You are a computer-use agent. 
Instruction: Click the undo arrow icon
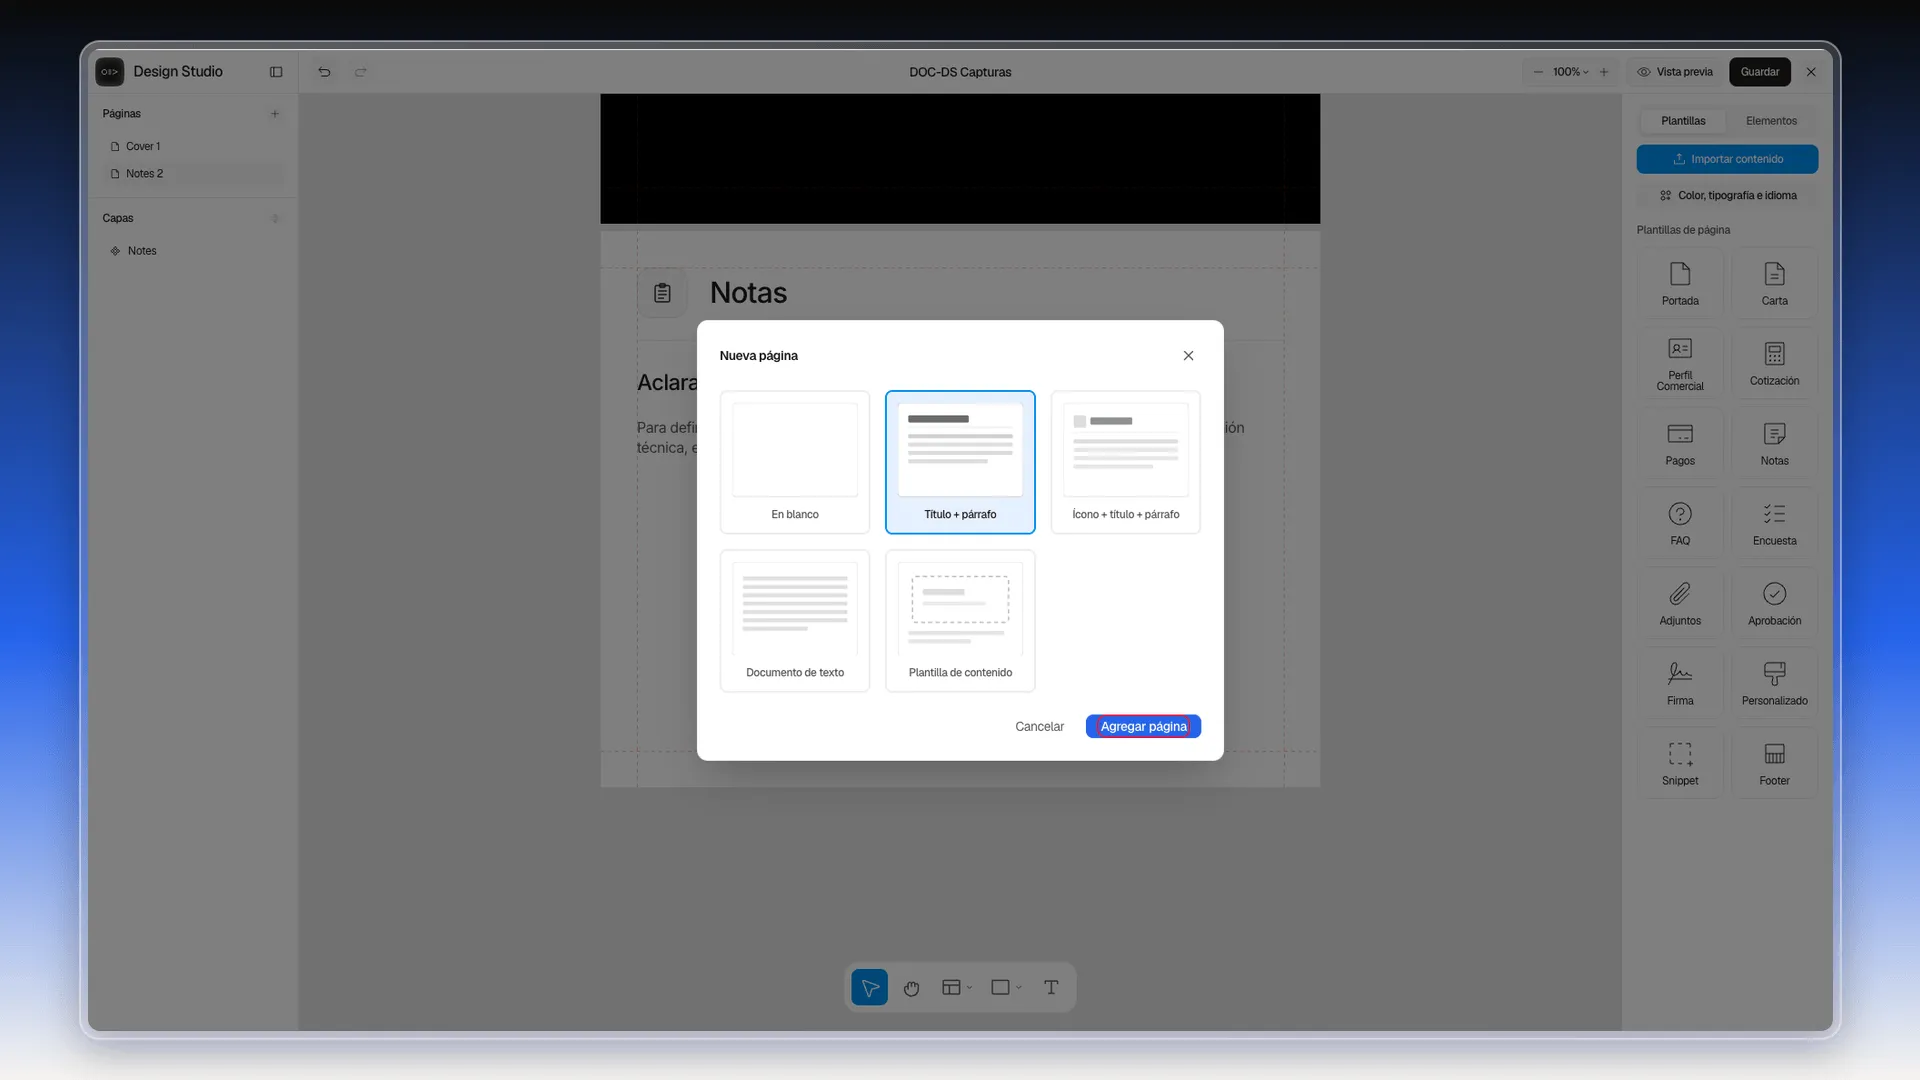[324, 72]
